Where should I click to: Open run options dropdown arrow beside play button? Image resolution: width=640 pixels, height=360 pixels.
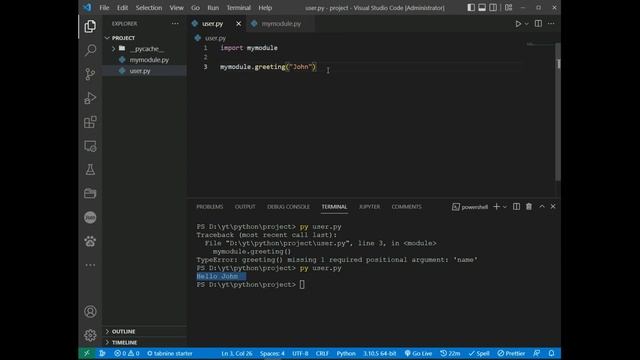click(x=527, y=24)
